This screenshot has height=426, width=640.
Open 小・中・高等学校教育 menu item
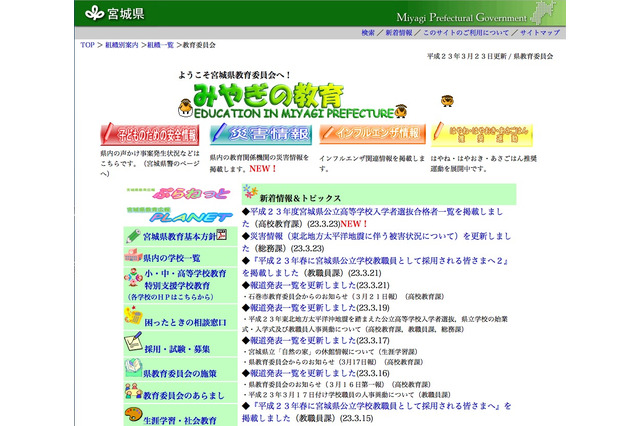185,273
